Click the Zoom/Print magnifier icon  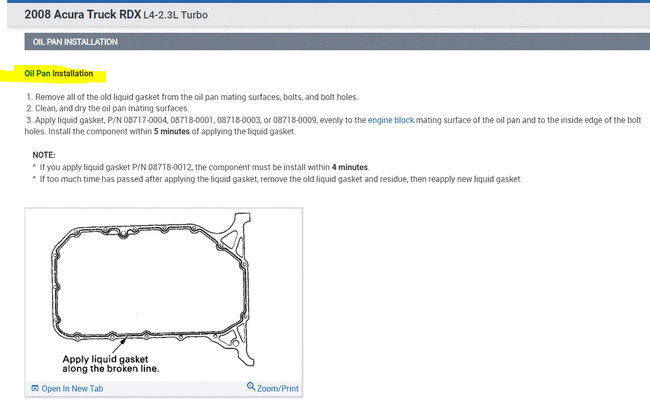coord(251,387)
